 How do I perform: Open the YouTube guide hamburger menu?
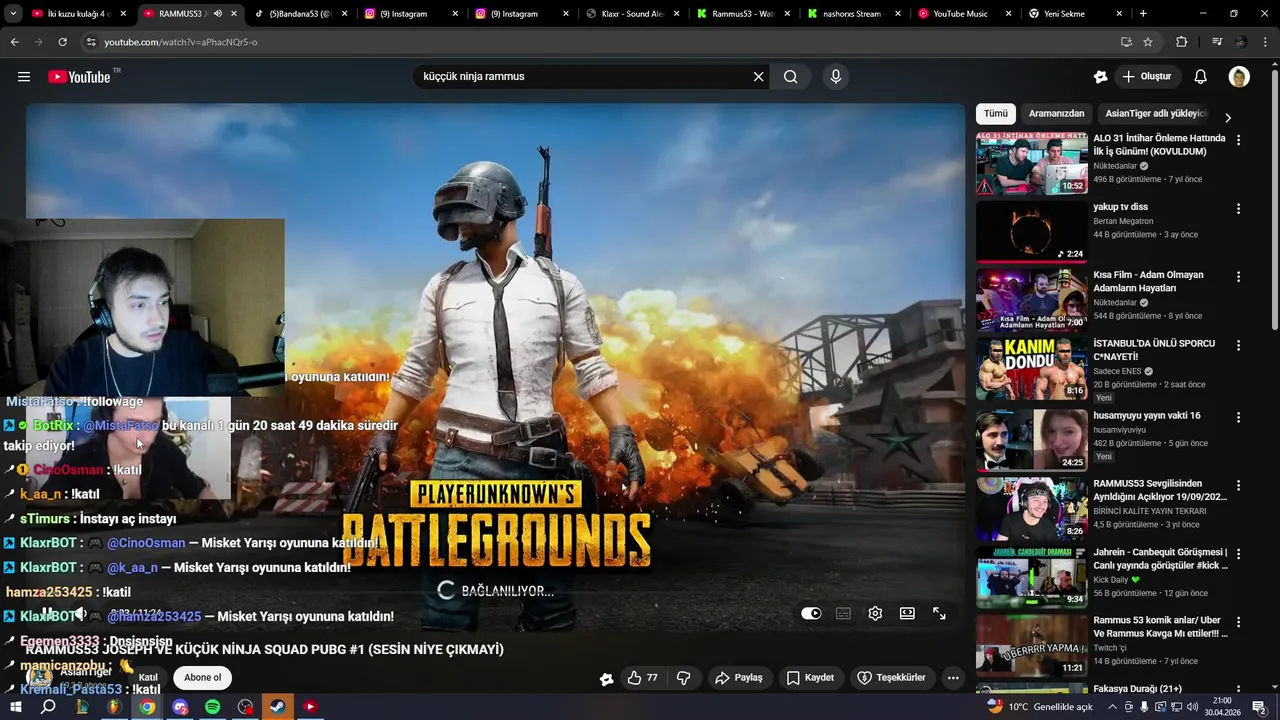pos(24,77)
